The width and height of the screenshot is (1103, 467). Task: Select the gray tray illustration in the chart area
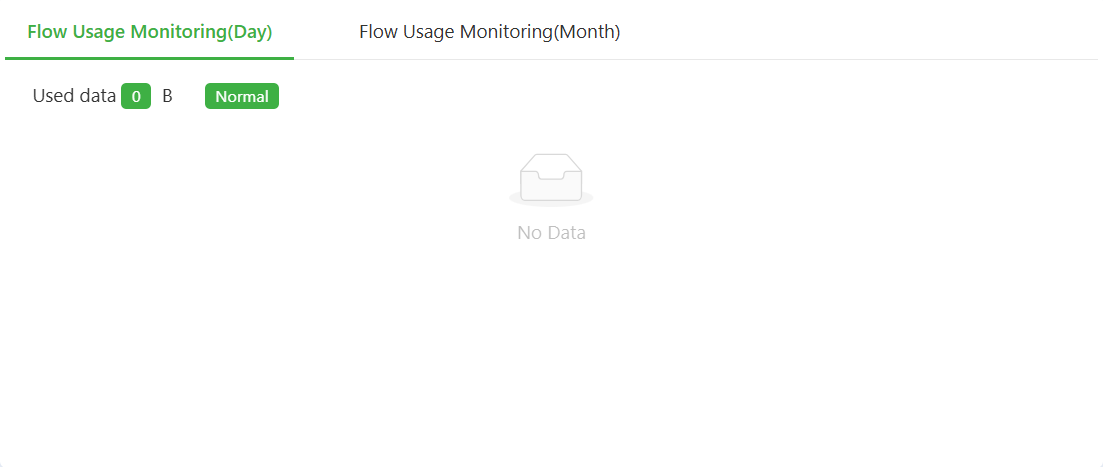pos(551,176)
